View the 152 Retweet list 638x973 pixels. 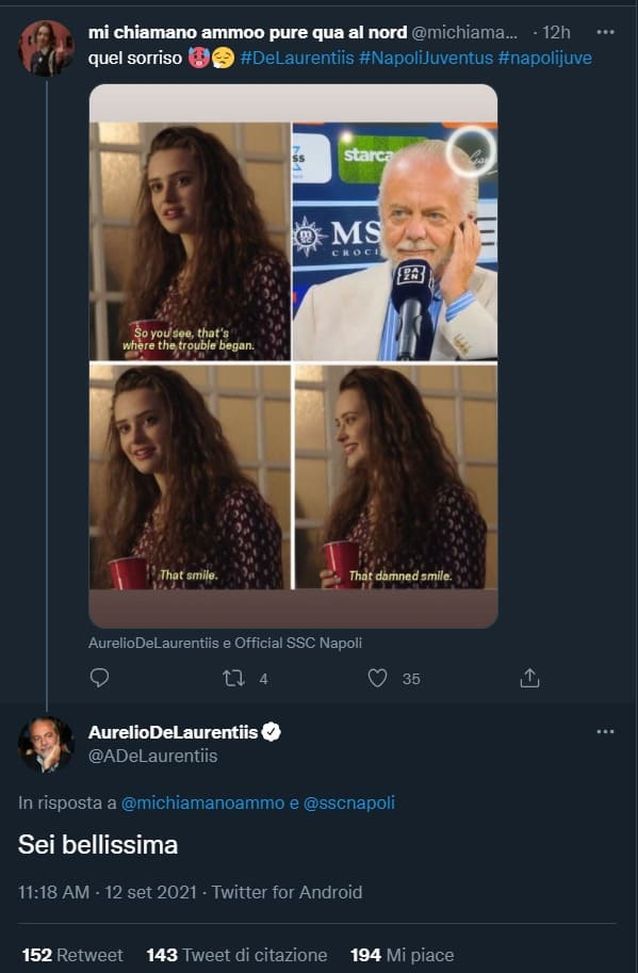pyautogui.click(x=72, y=955)
